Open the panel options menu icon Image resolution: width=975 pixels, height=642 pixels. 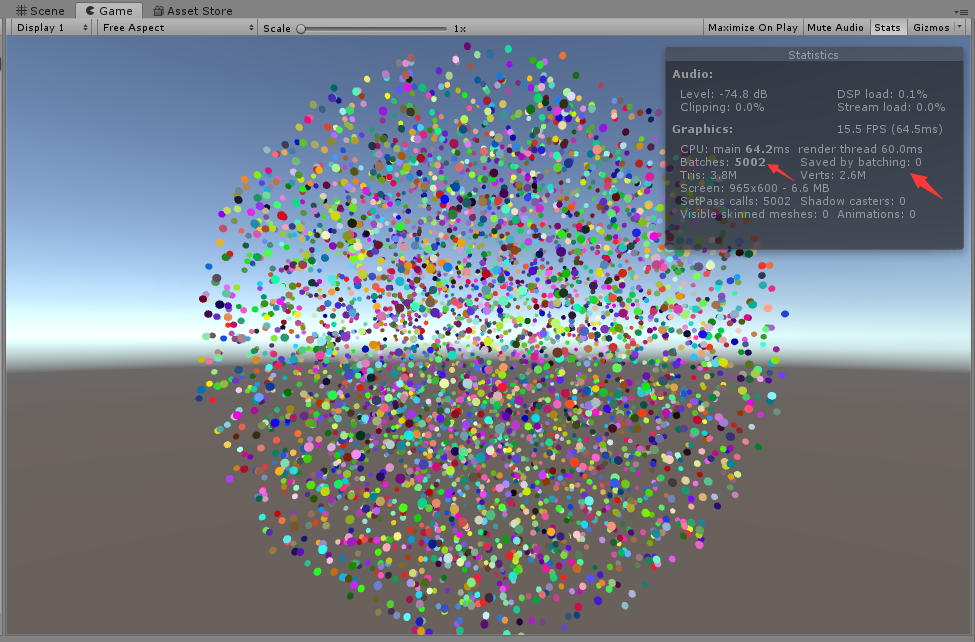(x=960, y=11)
